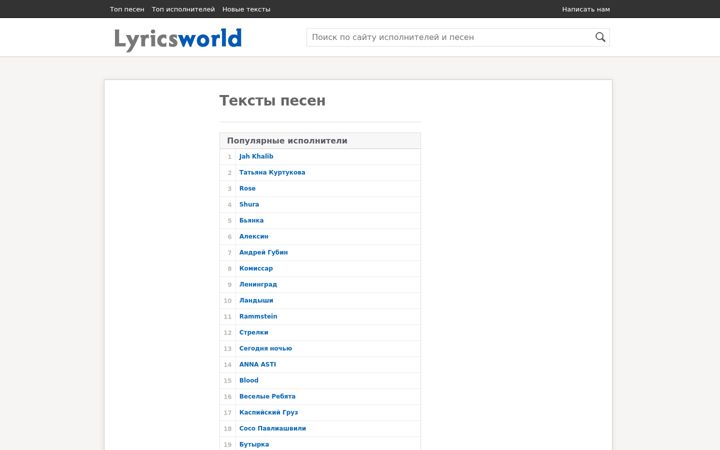Open the Lyricsworld logo homepage
Image resolution: width=720 pixels, height=450 pixels.
(x=178, y=39)
